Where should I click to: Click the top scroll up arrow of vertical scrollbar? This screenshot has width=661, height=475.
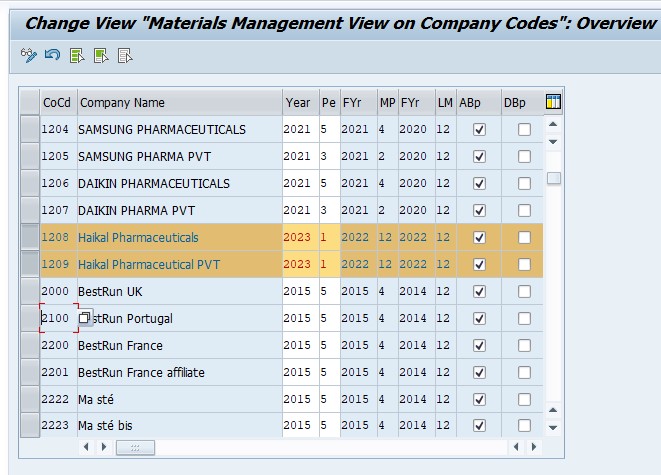[554, 124]
